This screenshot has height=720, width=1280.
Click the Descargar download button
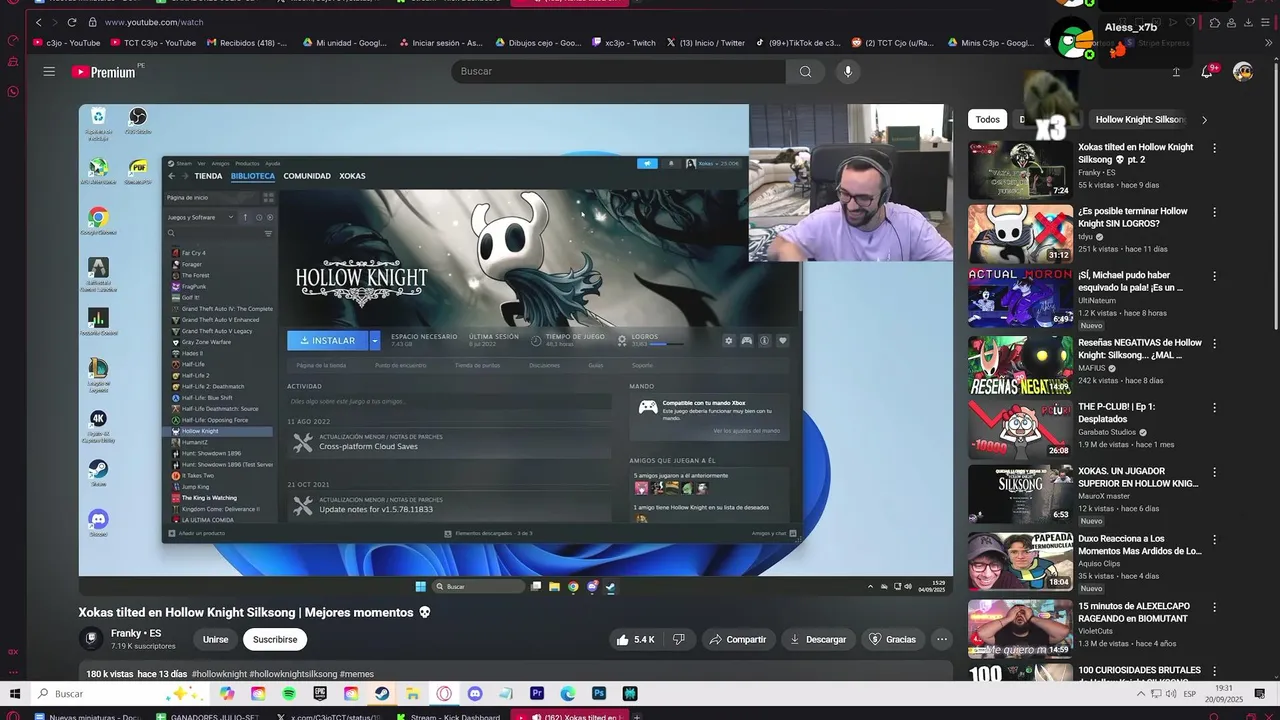tap(817, 639)
